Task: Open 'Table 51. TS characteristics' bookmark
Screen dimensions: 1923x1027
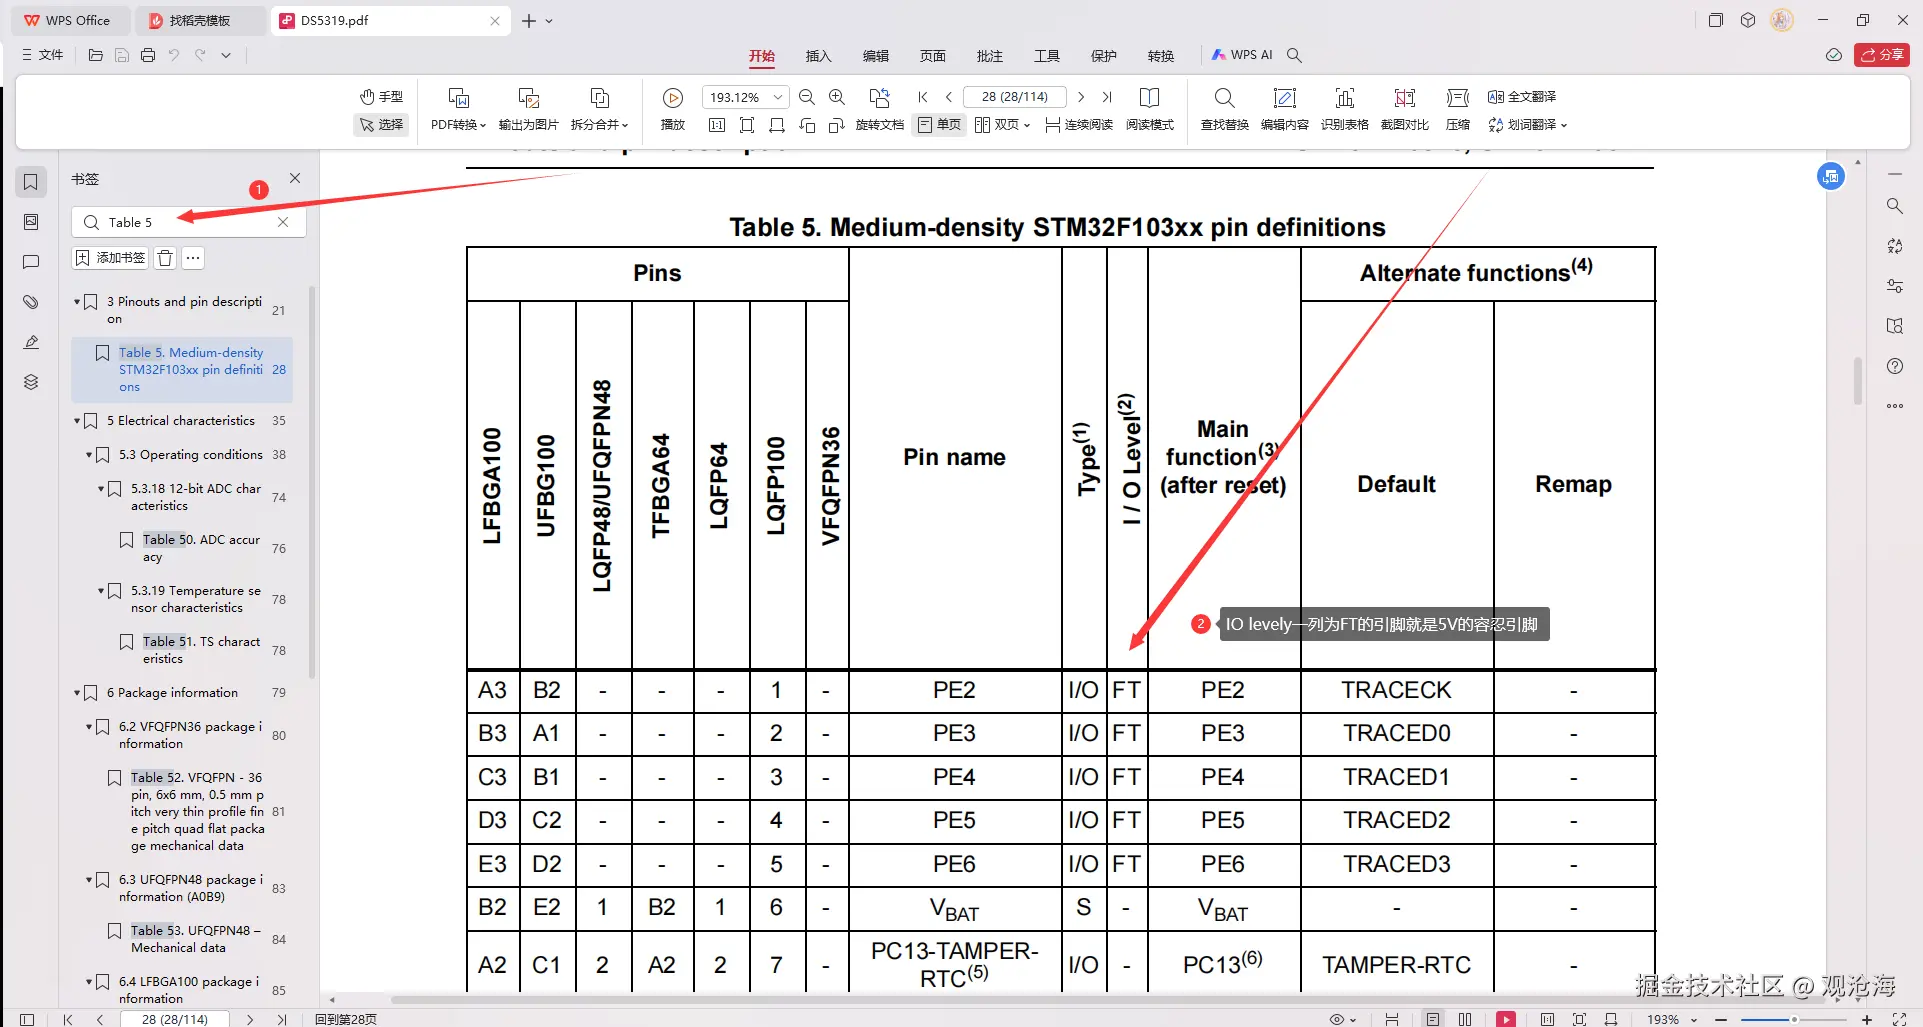Action: (201, 650)
